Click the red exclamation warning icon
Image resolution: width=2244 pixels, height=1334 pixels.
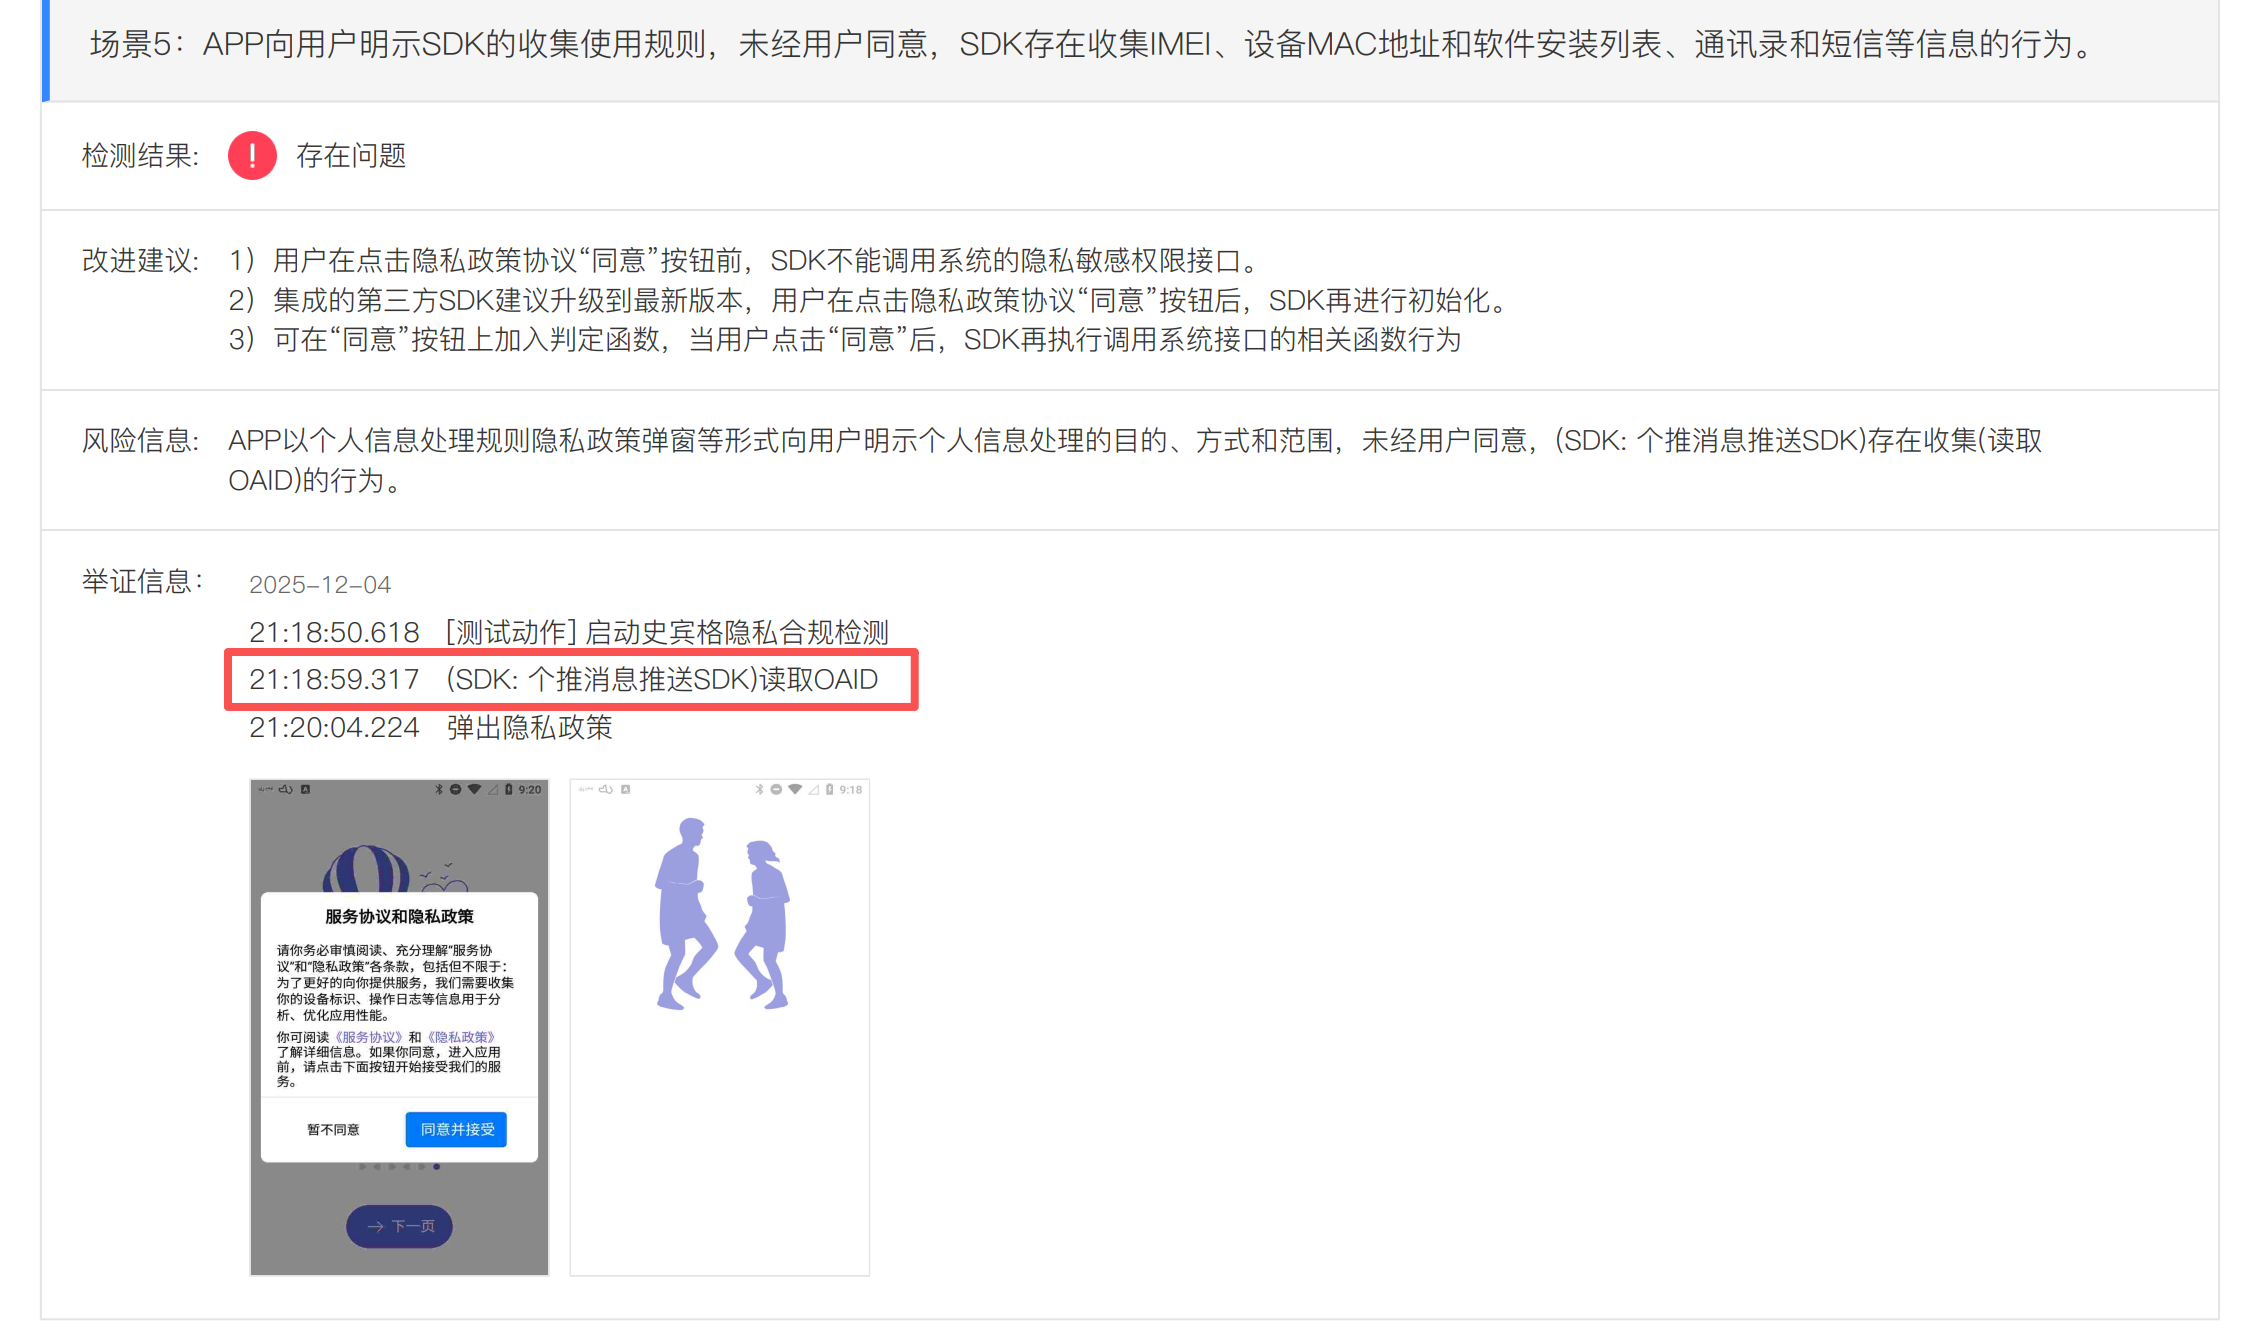coord(252,156)
